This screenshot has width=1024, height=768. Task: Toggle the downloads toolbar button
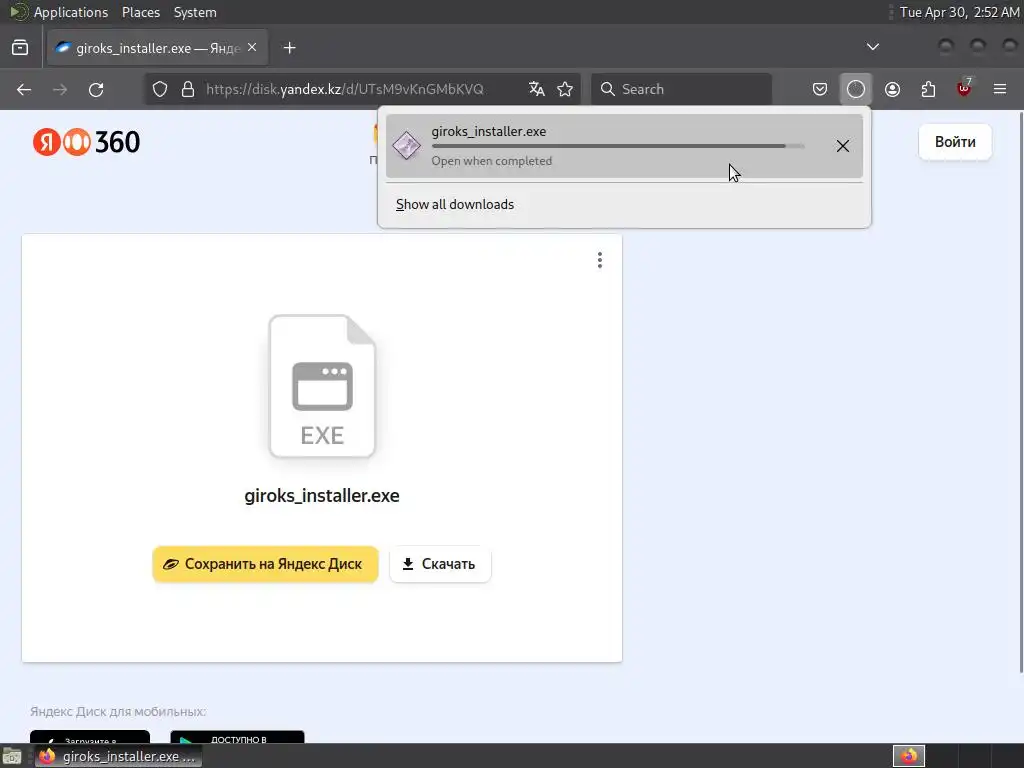click(x=856, y=89)
